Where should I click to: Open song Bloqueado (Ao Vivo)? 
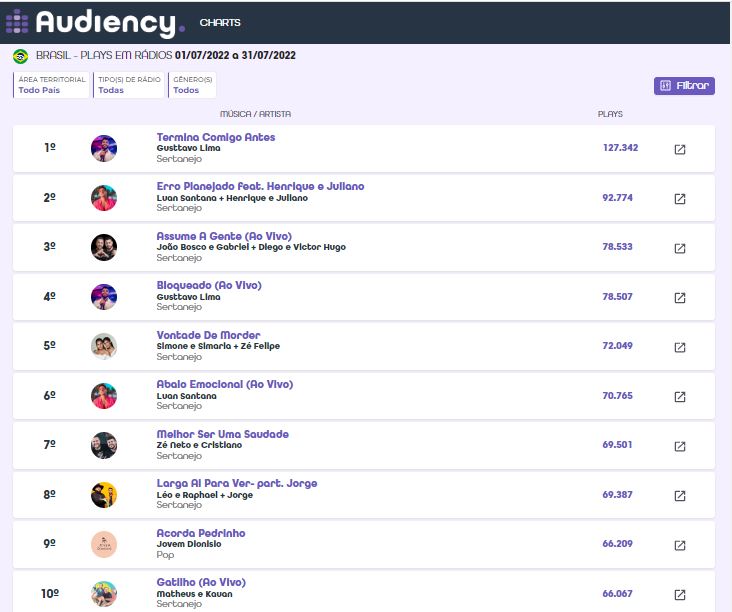click(209, 285)
